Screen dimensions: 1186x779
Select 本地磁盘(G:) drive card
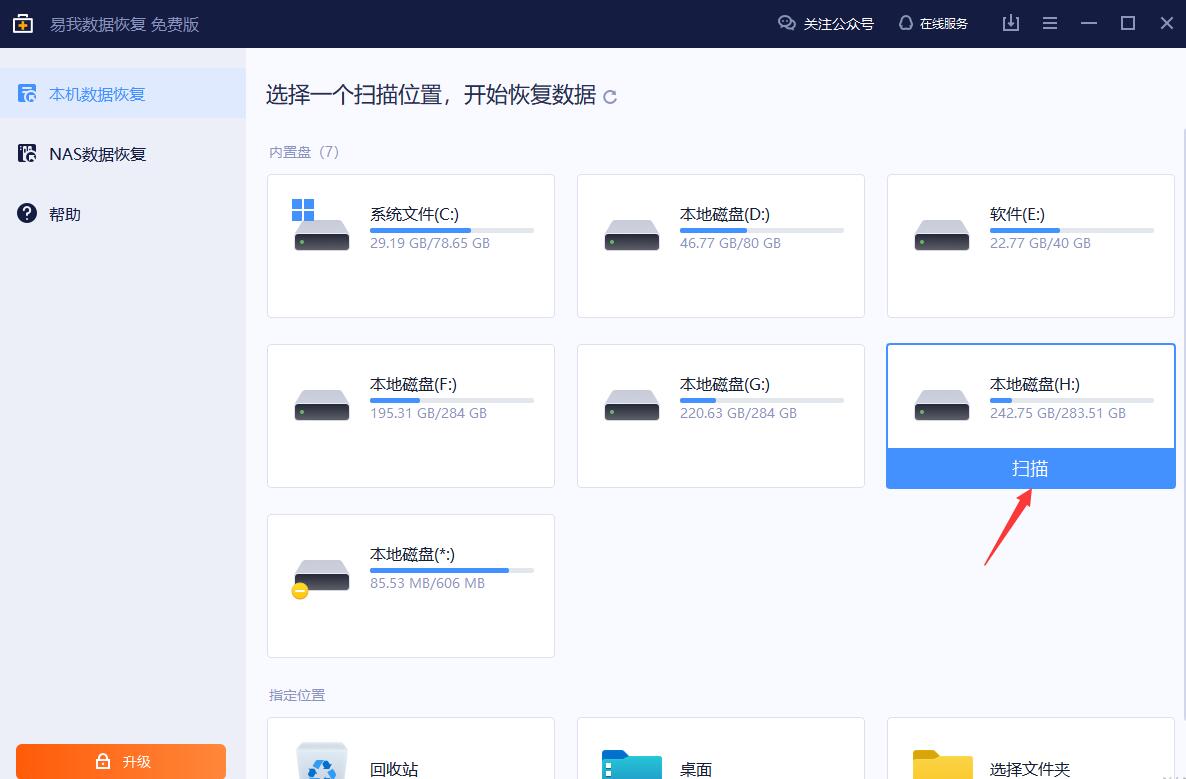(x=720, y=415)
